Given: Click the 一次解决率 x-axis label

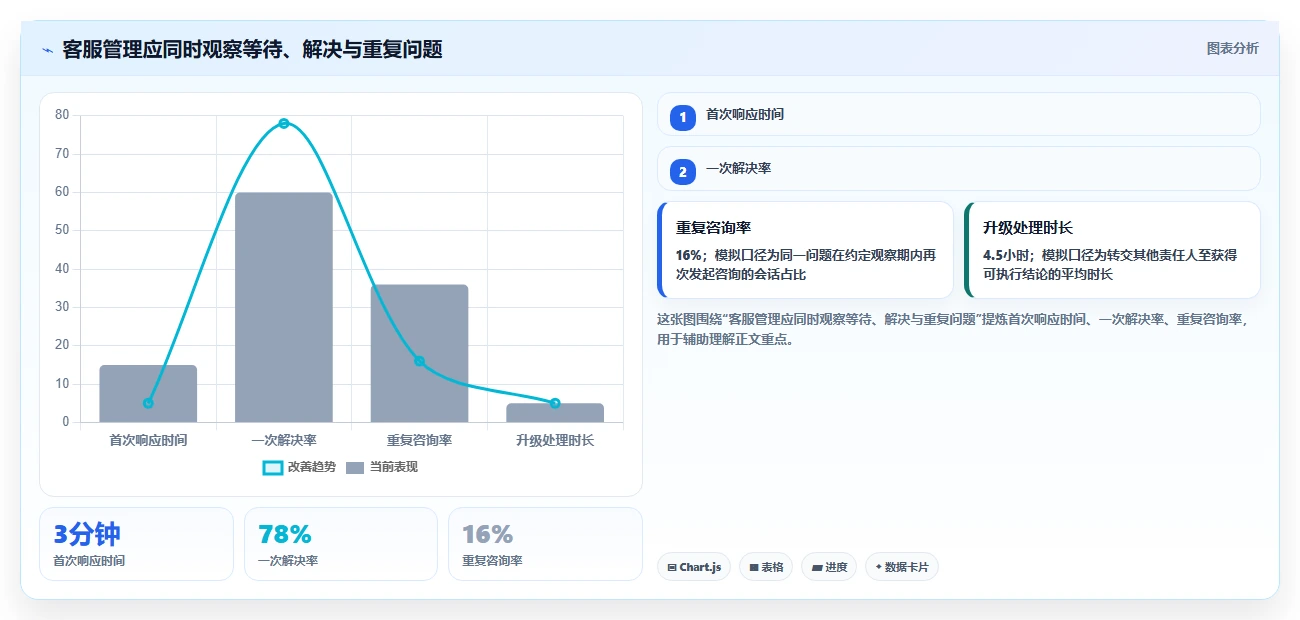Looking at the screenshot, I should click(x=284, y=440).
